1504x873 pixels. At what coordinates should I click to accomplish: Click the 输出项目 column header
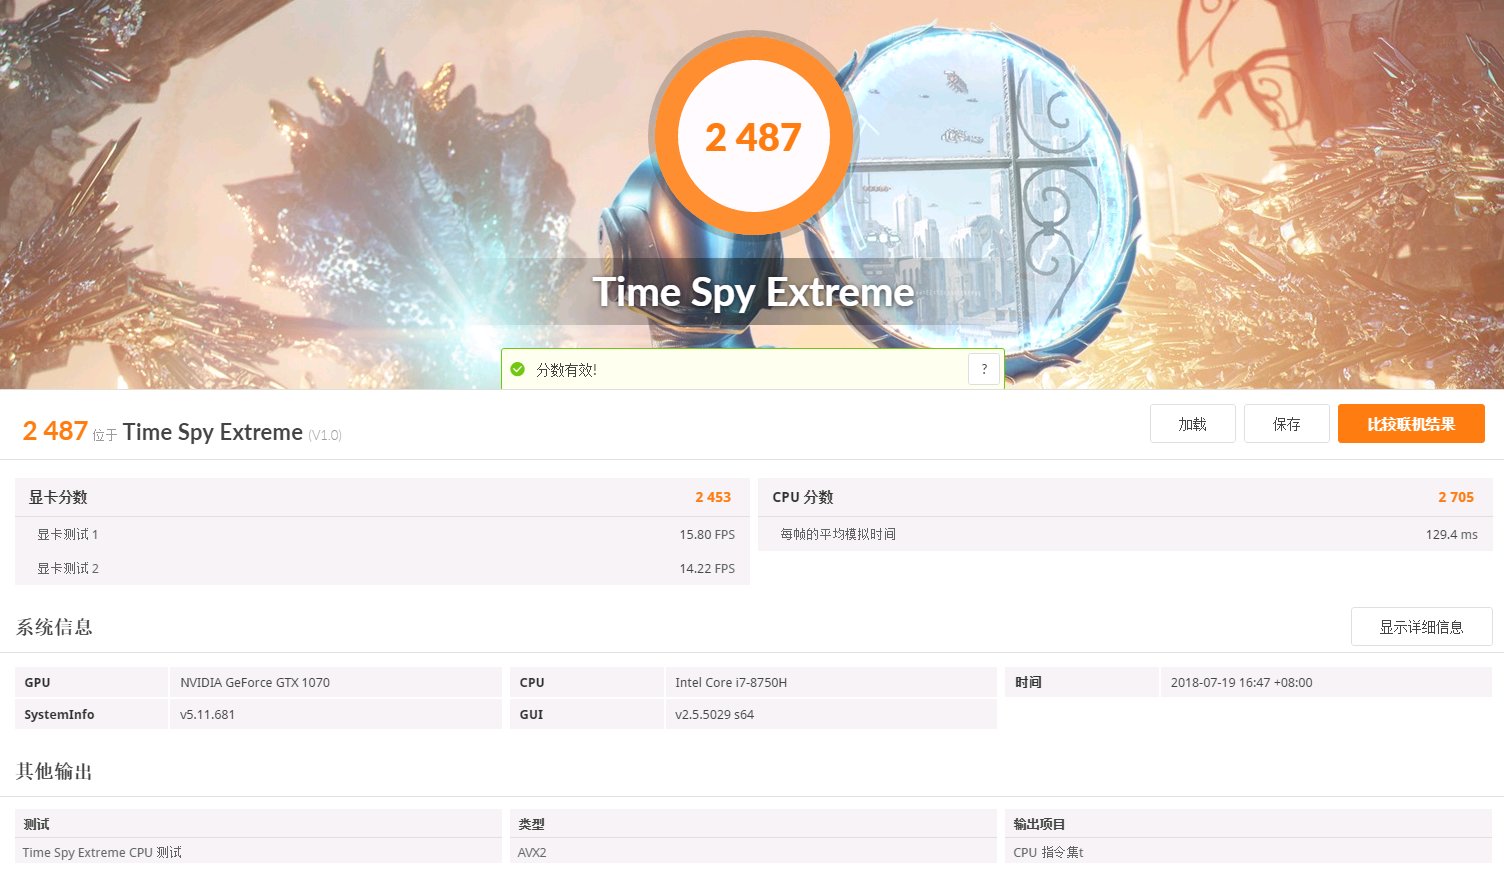[x=1039, y=824]
